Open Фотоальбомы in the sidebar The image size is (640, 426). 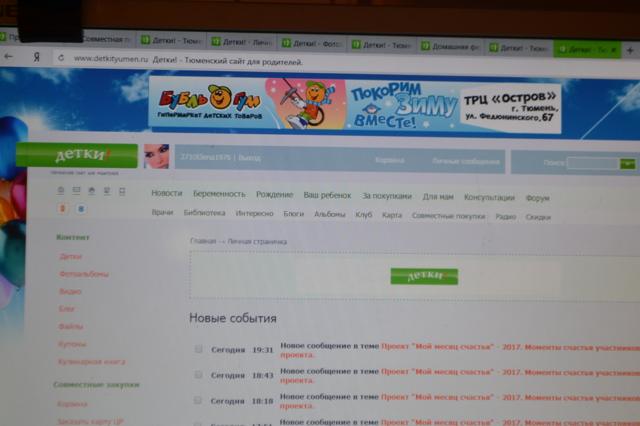pos(83,274)
